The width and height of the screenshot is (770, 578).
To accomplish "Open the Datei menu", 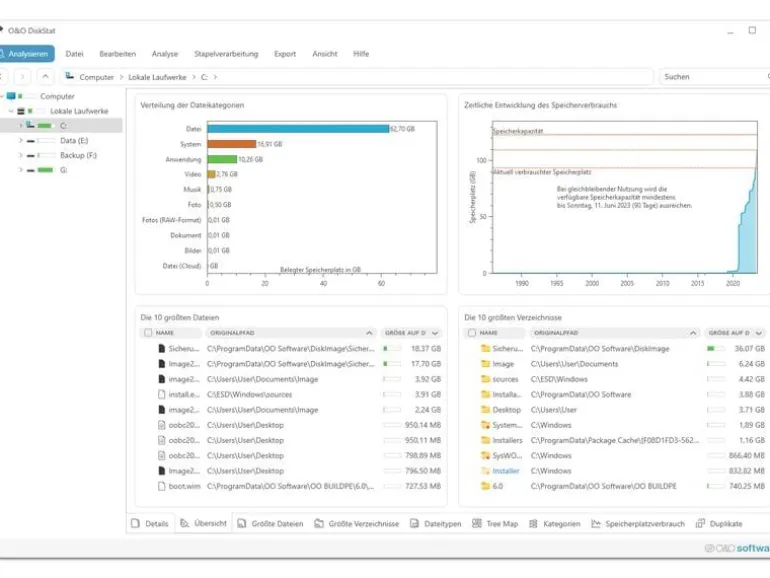I will pos(75,54).
